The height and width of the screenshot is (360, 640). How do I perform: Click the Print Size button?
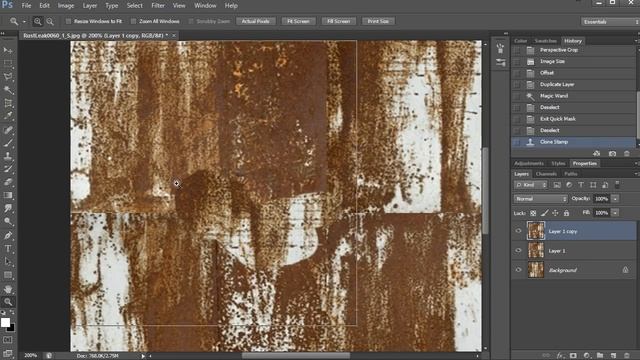click(x=378, y=21)
